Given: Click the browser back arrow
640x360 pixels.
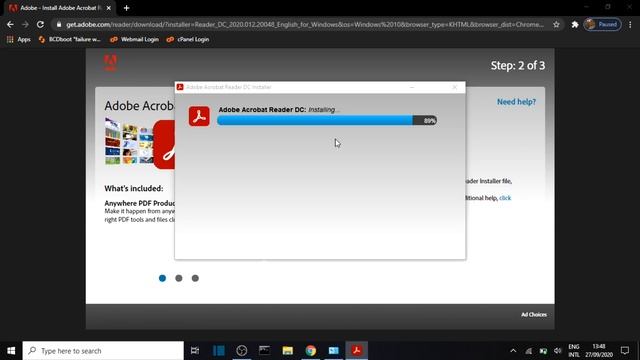Looking at the screenshot, I should tap(10, 24).
